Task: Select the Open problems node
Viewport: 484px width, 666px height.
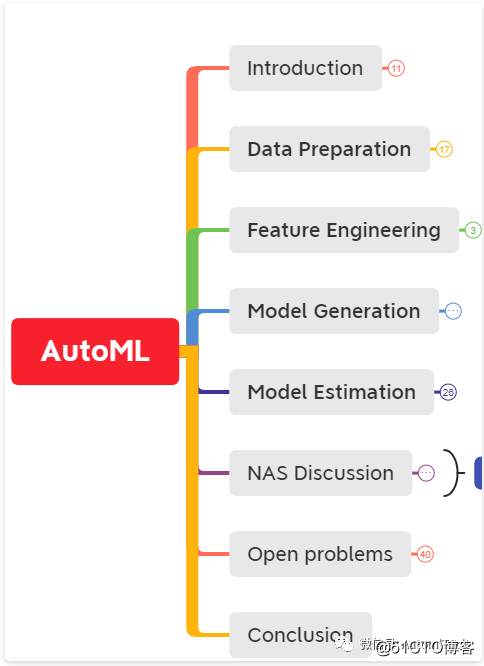Action: [320, 554]
